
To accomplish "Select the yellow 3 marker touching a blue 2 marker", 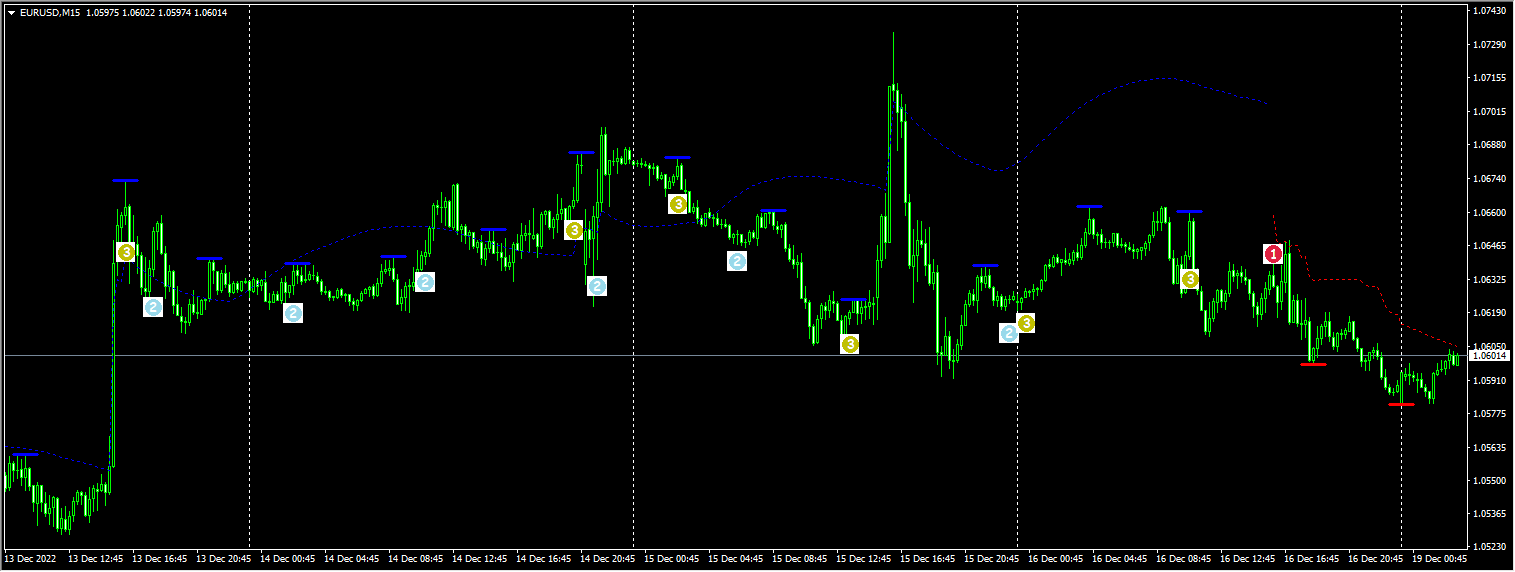I will tap(1026, 323).
